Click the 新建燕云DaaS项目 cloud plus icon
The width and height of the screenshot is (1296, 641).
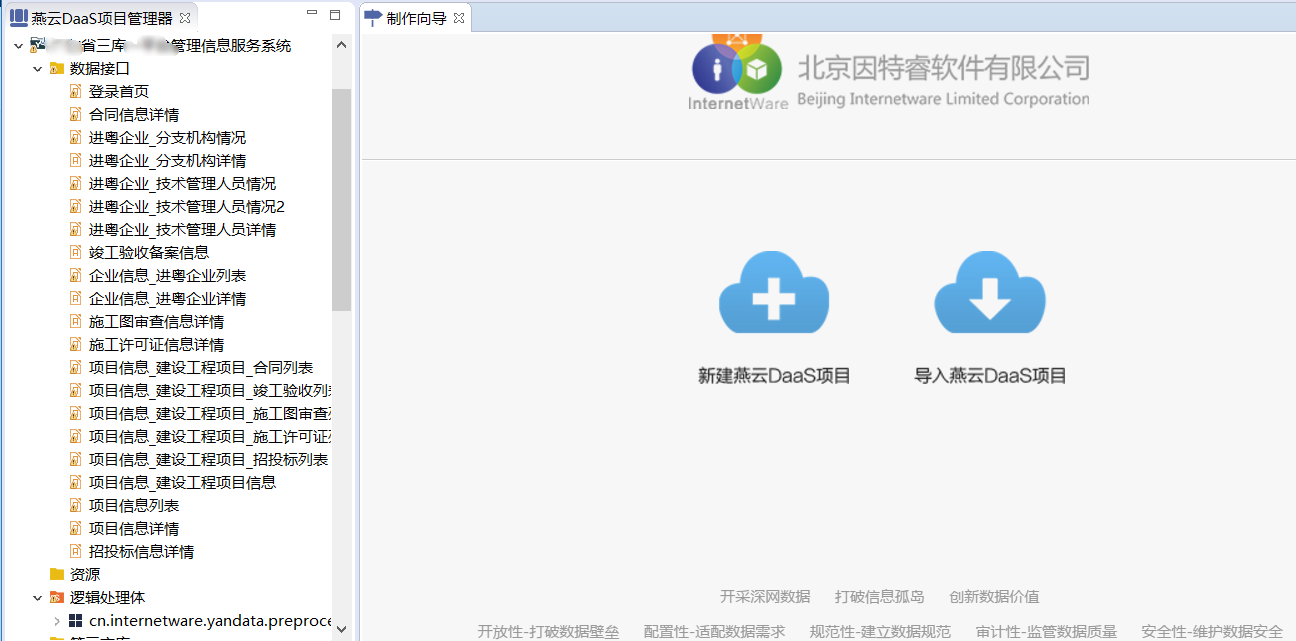(x=774, y=293)
